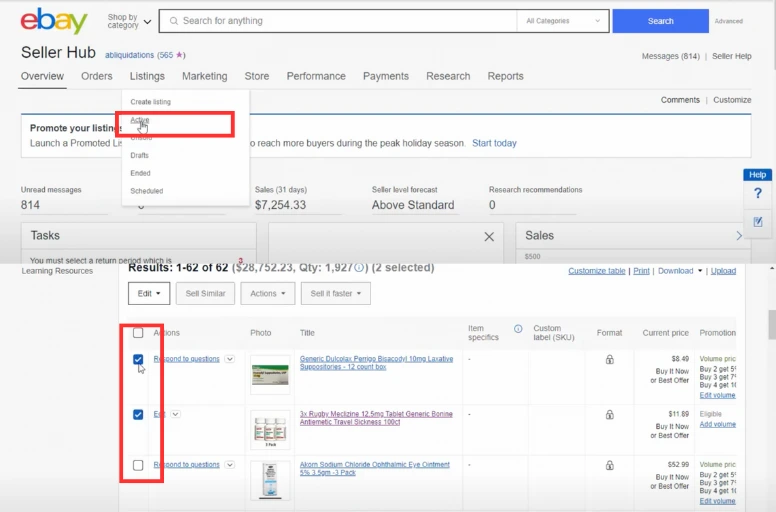Open Customize link near Comments
Screen dimensions: 776x512
[732, 100]
